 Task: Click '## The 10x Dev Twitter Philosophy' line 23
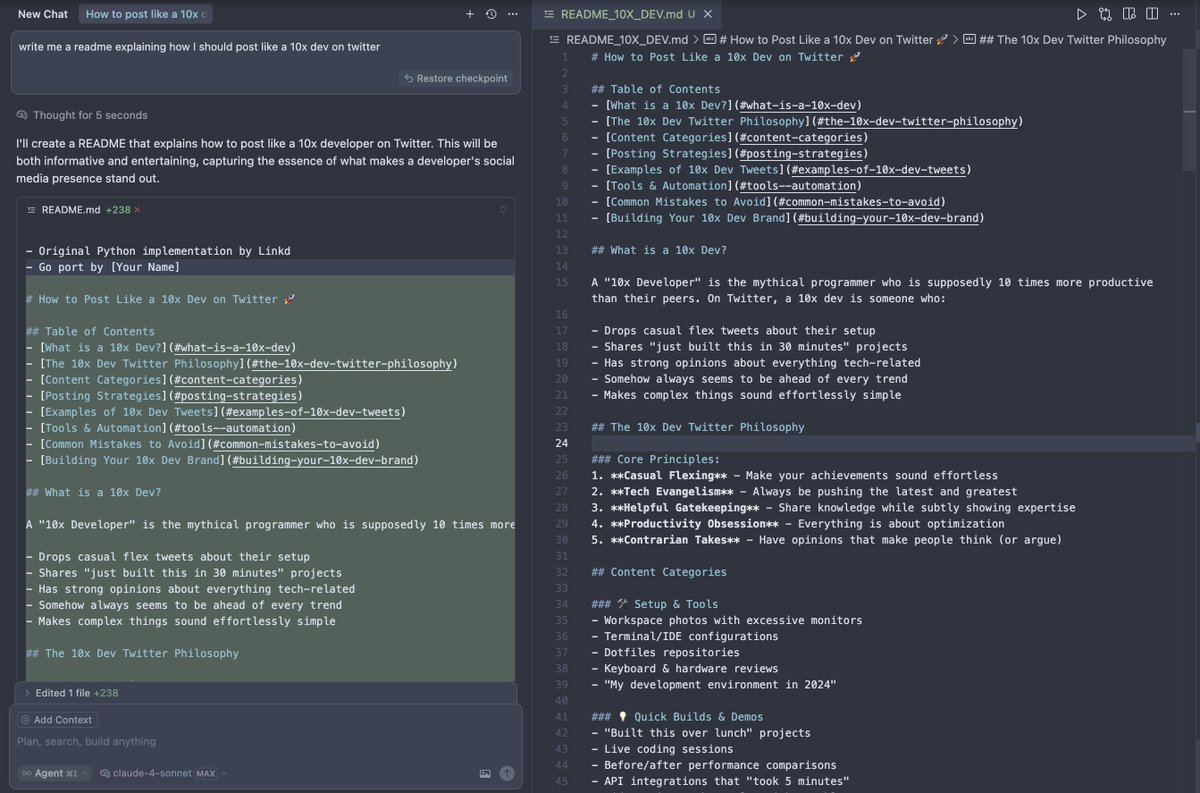coord(697,427)
